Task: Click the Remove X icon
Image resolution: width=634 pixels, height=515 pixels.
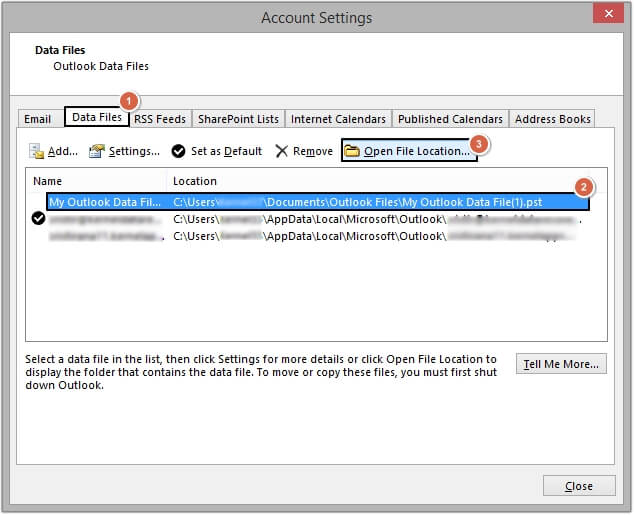Action: tap(281, 151)
